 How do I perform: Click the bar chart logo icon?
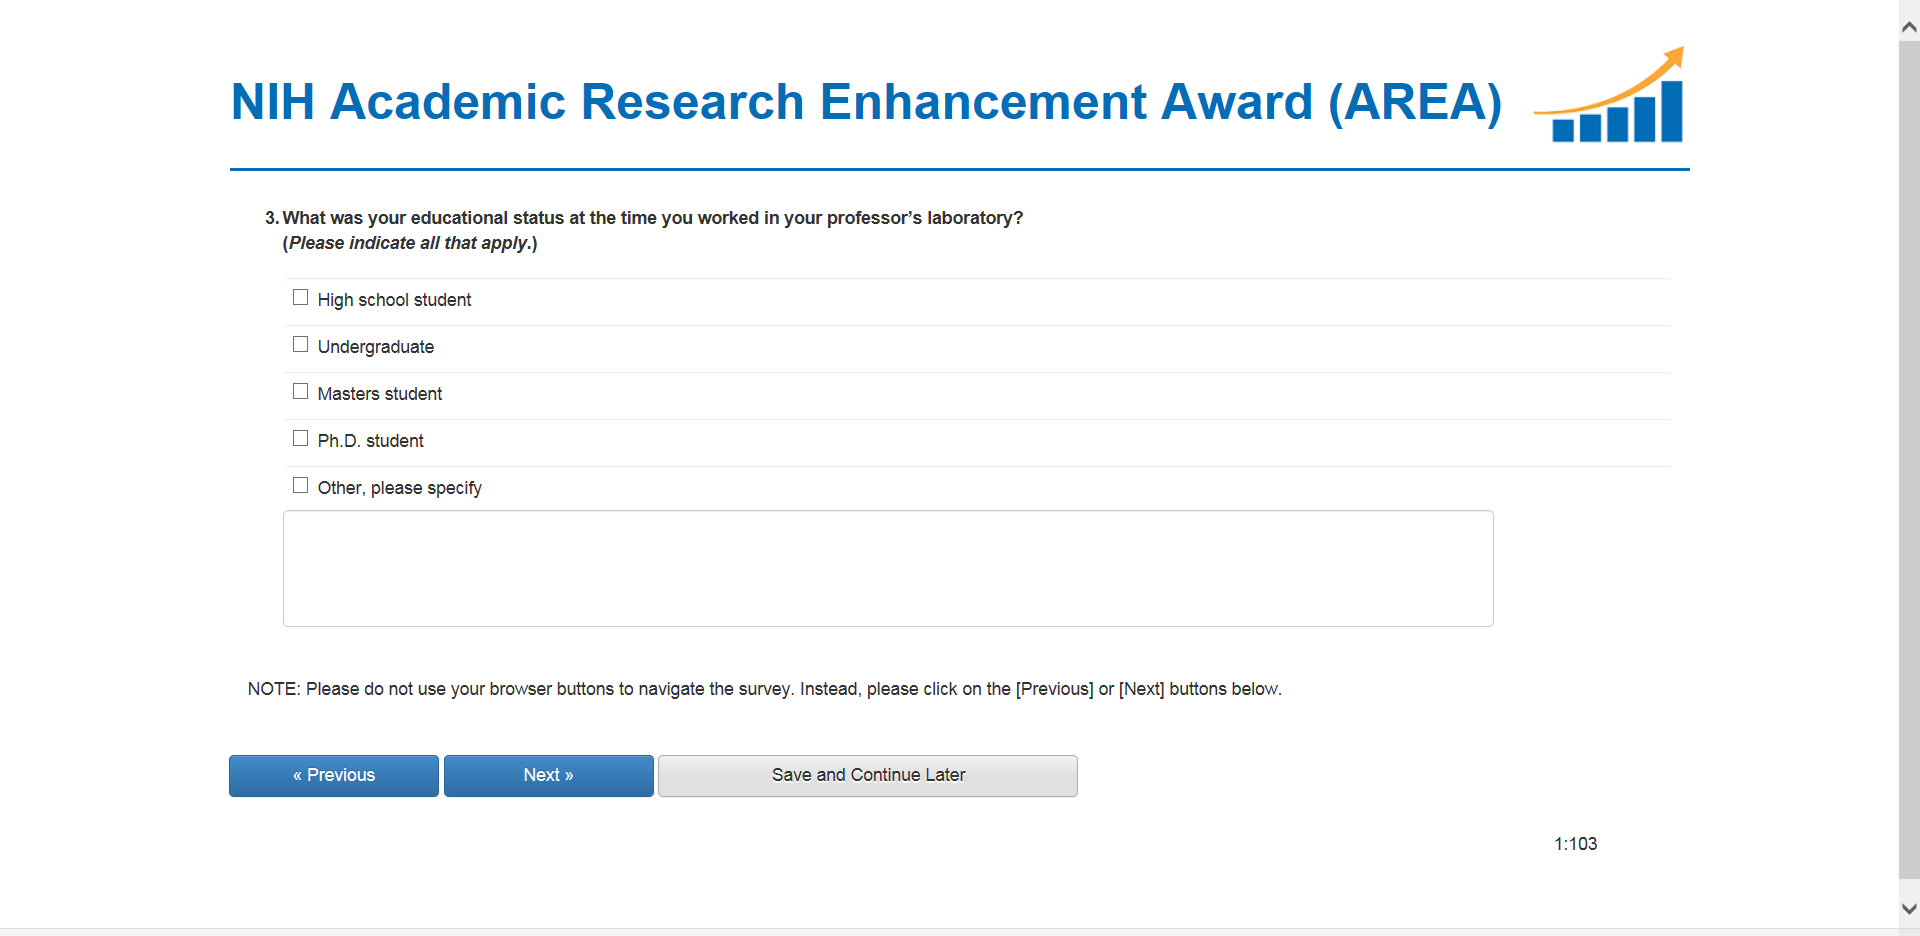click(x=1612, y=98)
